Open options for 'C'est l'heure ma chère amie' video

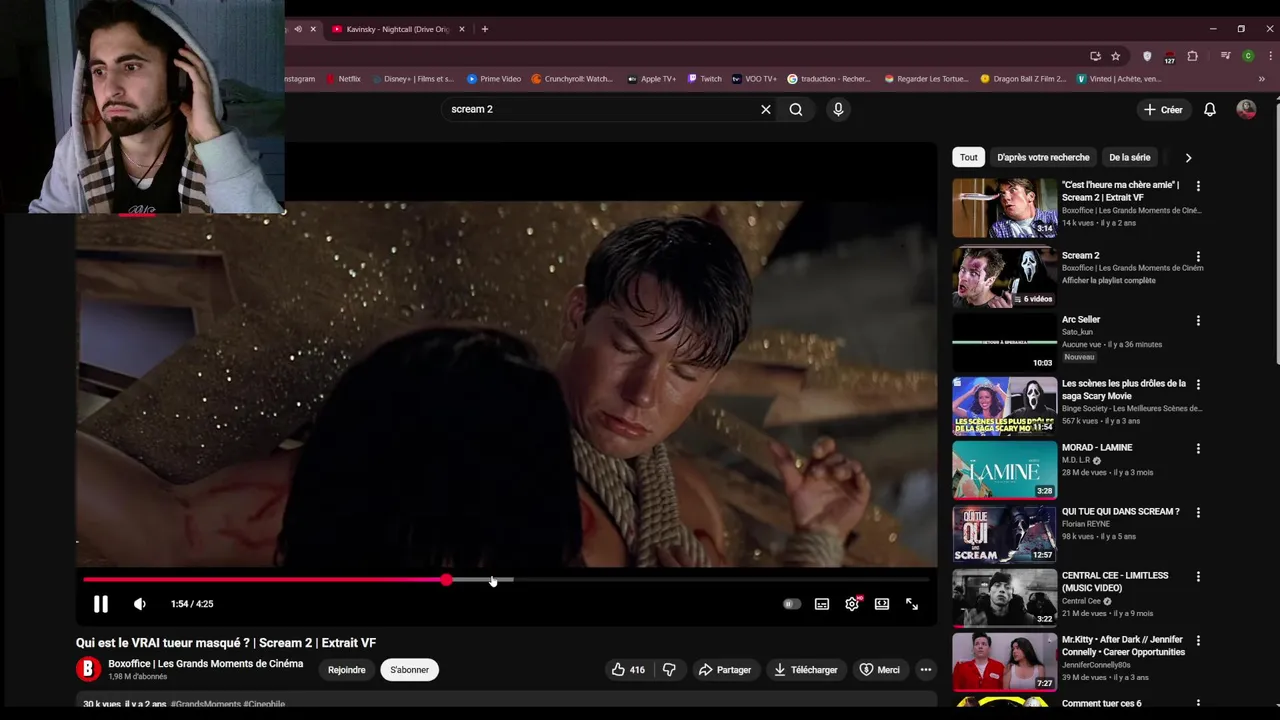tap(1198, 186)
